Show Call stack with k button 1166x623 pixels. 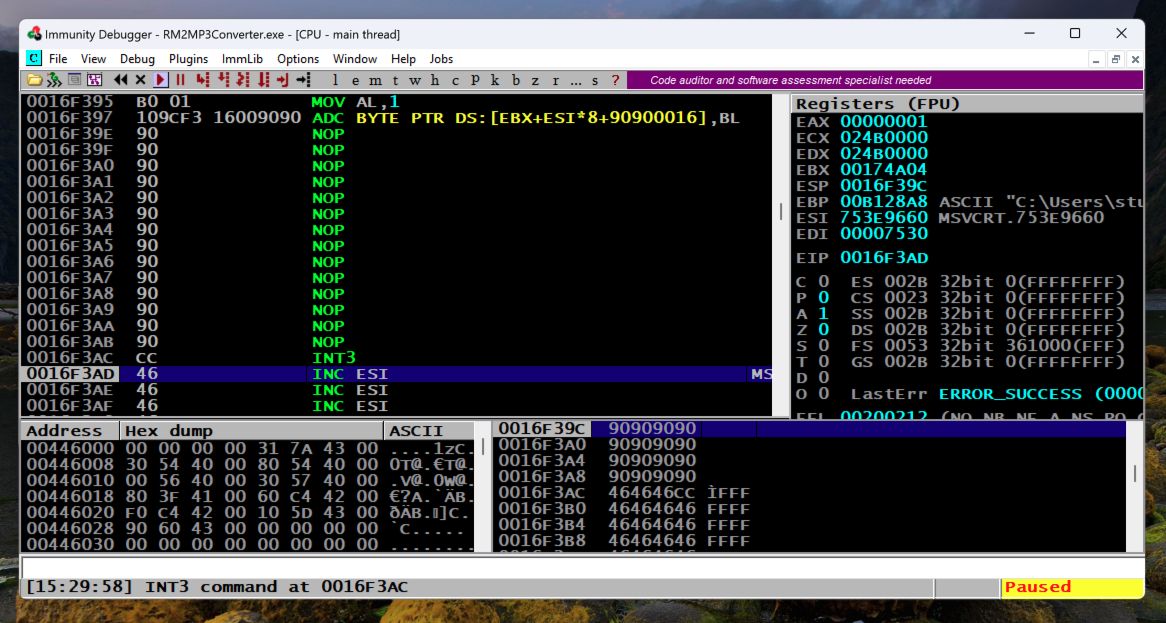coord(495,80)
